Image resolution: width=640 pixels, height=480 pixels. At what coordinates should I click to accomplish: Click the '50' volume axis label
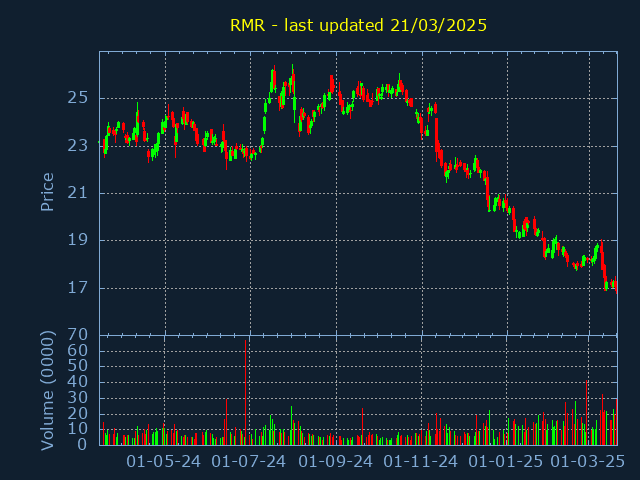coord(78,366)
